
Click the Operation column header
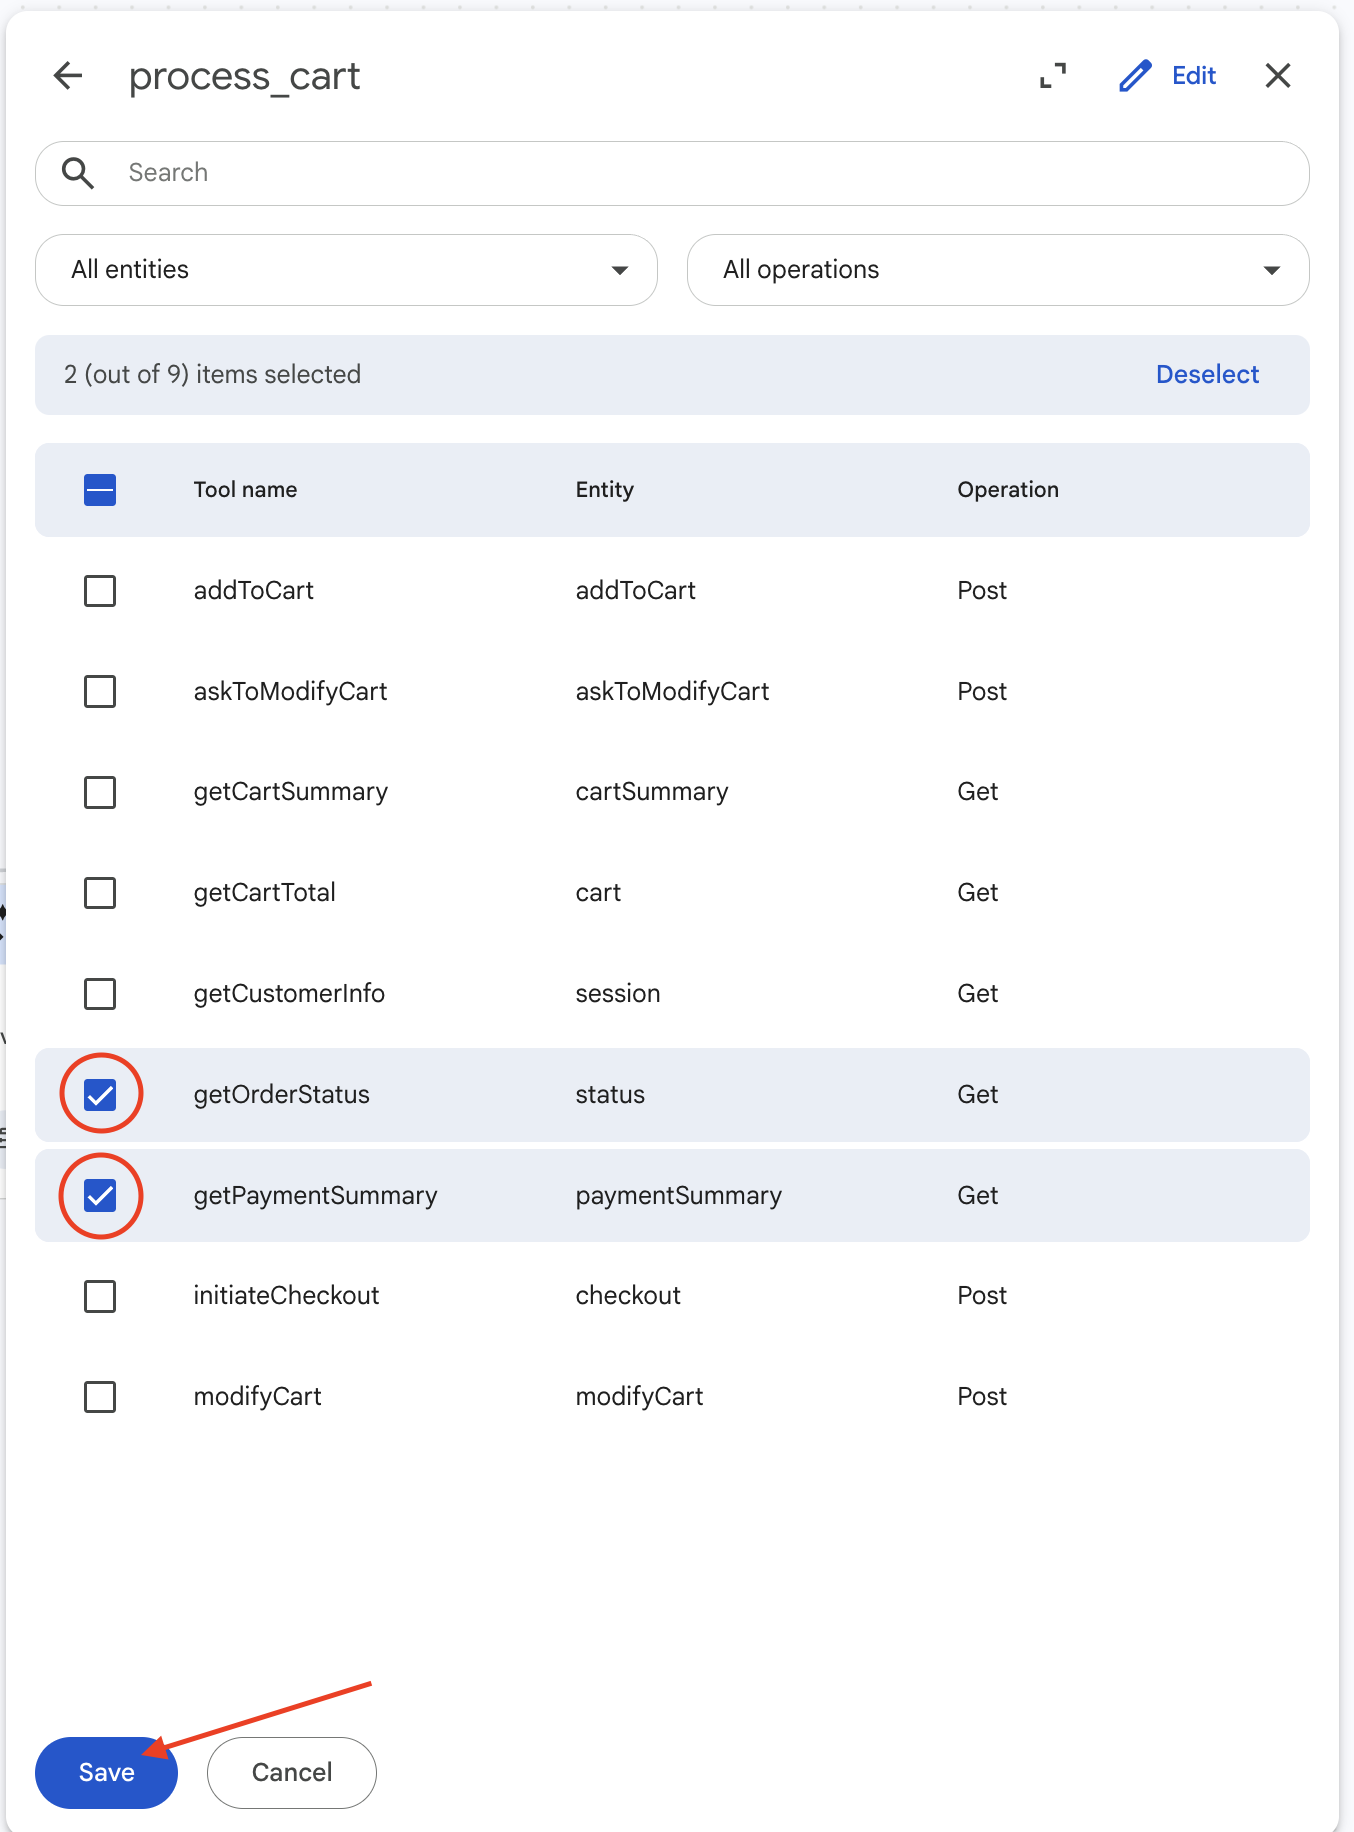(1008, 490)
